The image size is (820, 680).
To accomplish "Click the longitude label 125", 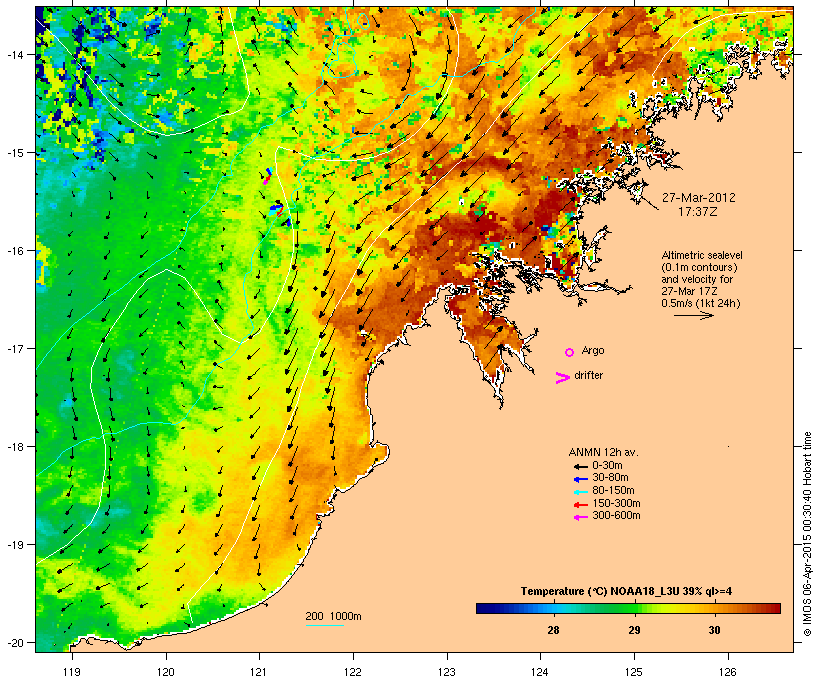I will pyautogui.click(x=634, y=672).
